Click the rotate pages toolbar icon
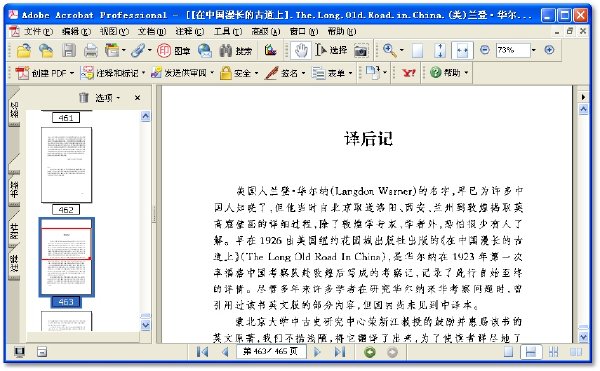600x371 pixels. [x=372, y=72]
